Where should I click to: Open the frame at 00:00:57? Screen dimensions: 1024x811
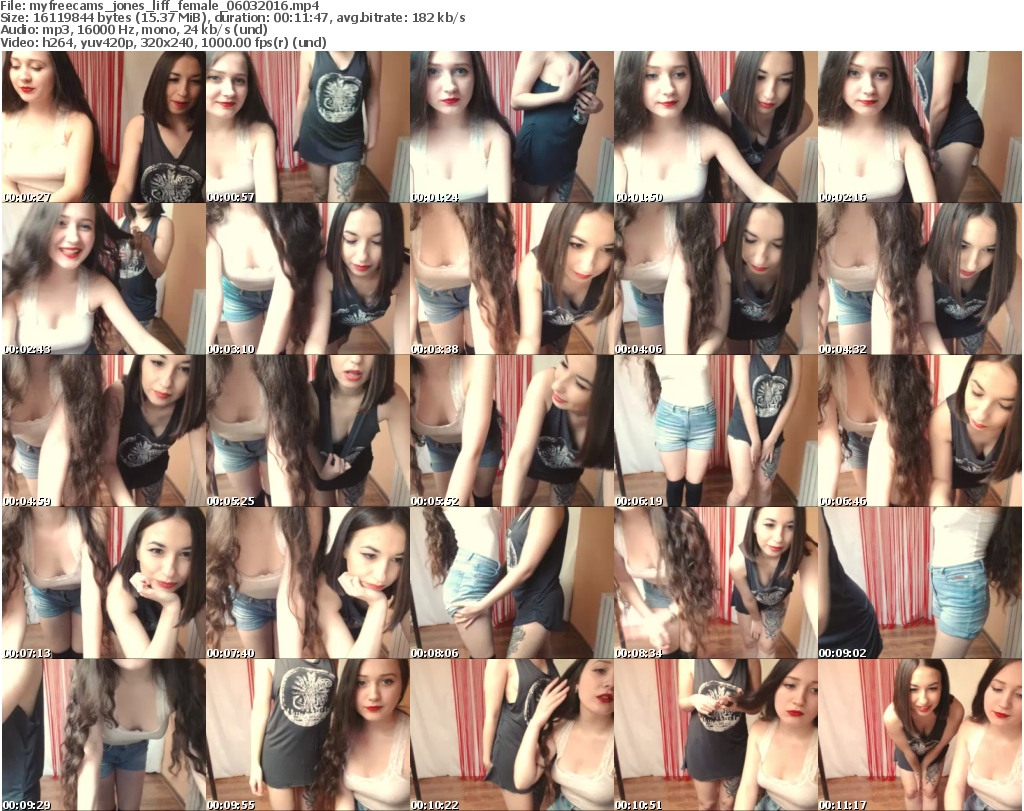click(308, 127)
